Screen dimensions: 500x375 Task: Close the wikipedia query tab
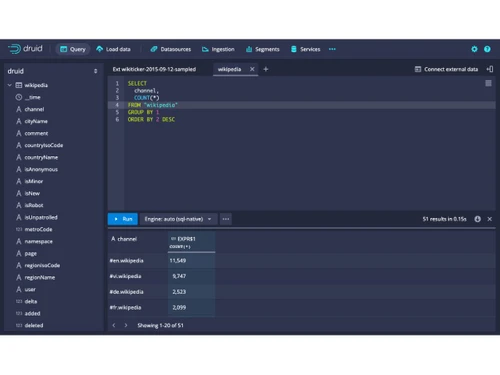252,69
